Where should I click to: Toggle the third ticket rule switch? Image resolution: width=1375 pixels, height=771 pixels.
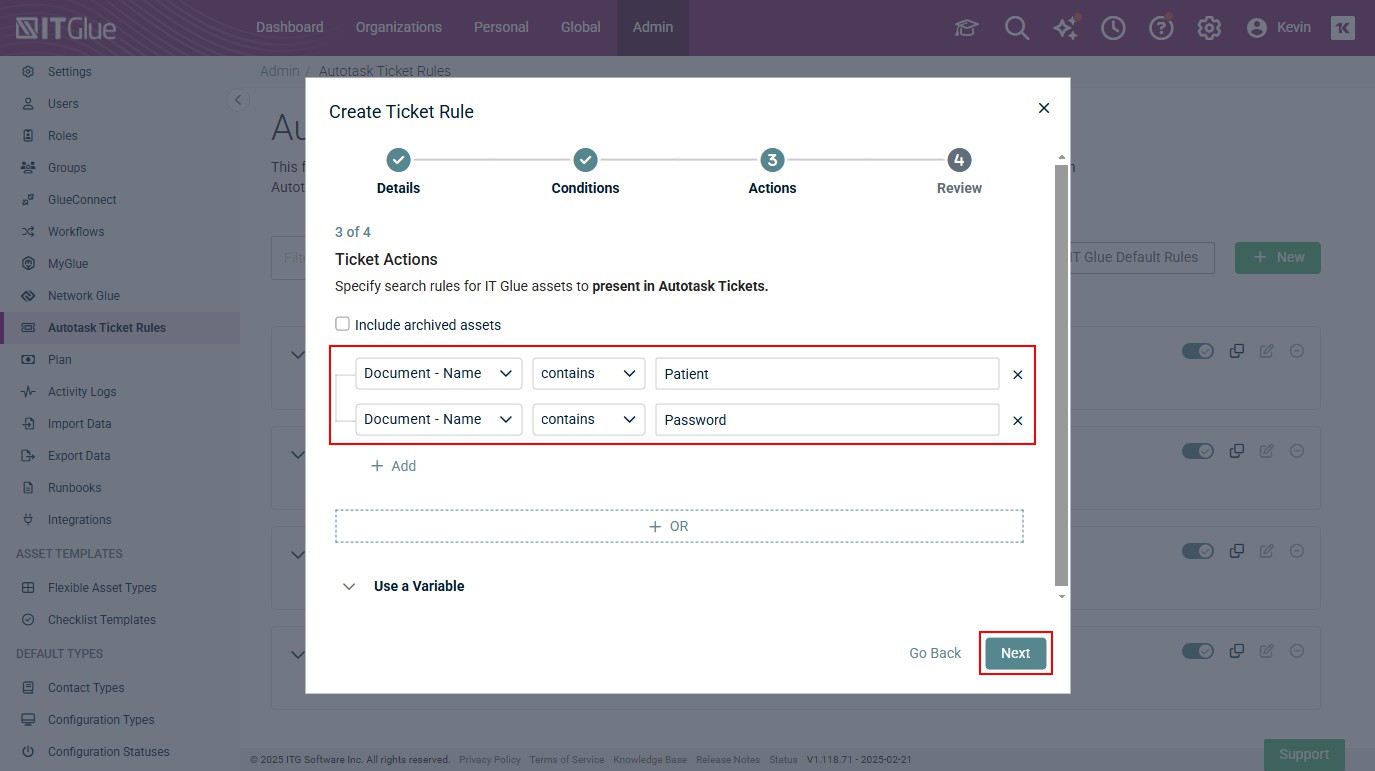[1198, 551]
